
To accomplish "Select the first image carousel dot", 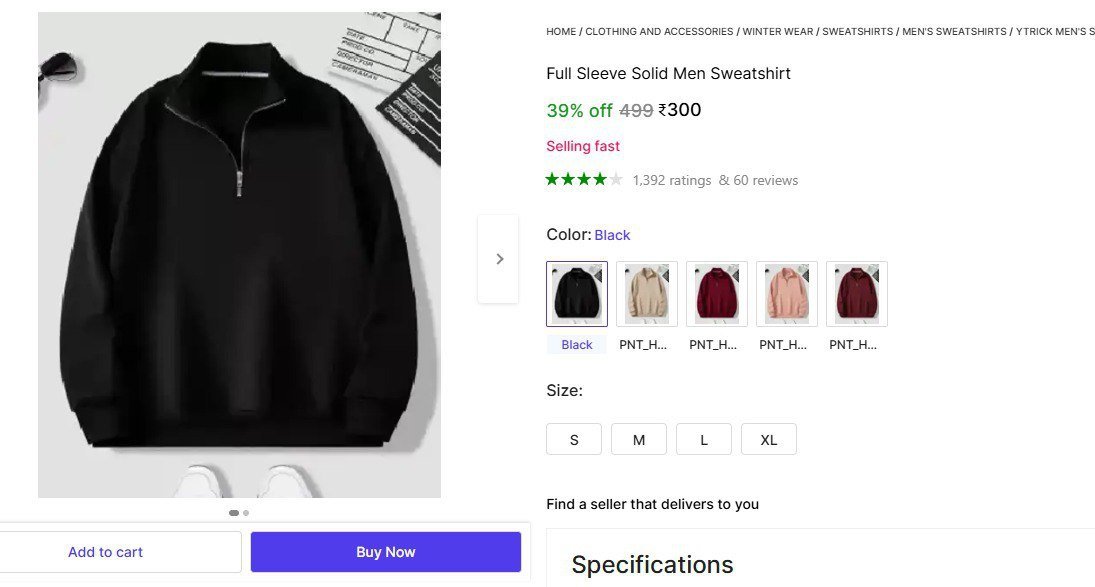I will coord(234,513).
